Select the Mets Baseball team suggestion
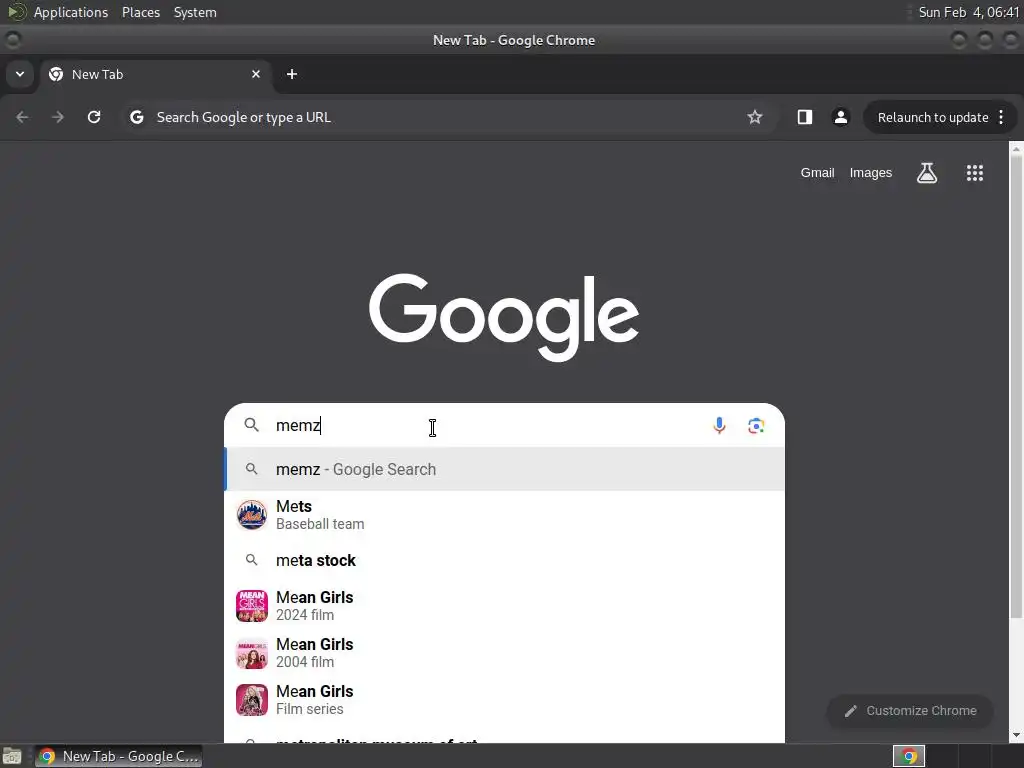1024x768 pixels. point(504,515)
